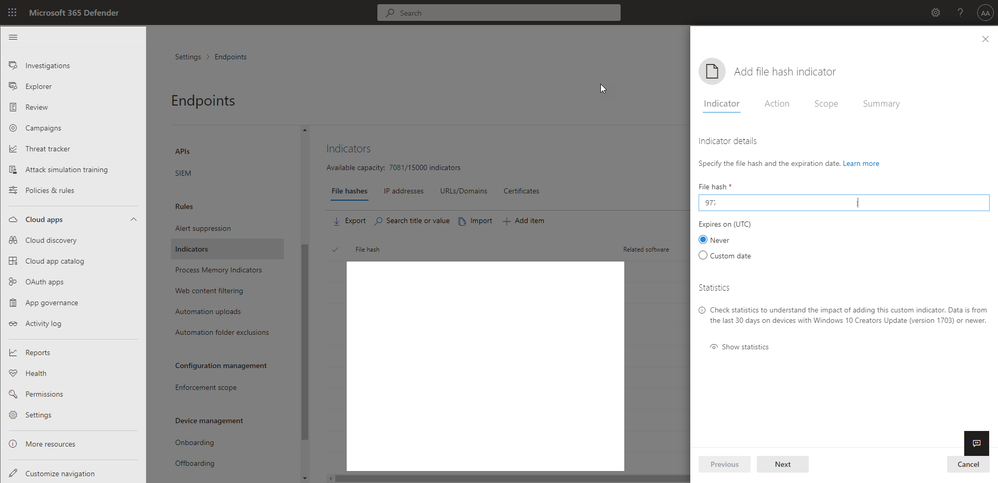Switch to the Action wizard tab

point(777,104)
